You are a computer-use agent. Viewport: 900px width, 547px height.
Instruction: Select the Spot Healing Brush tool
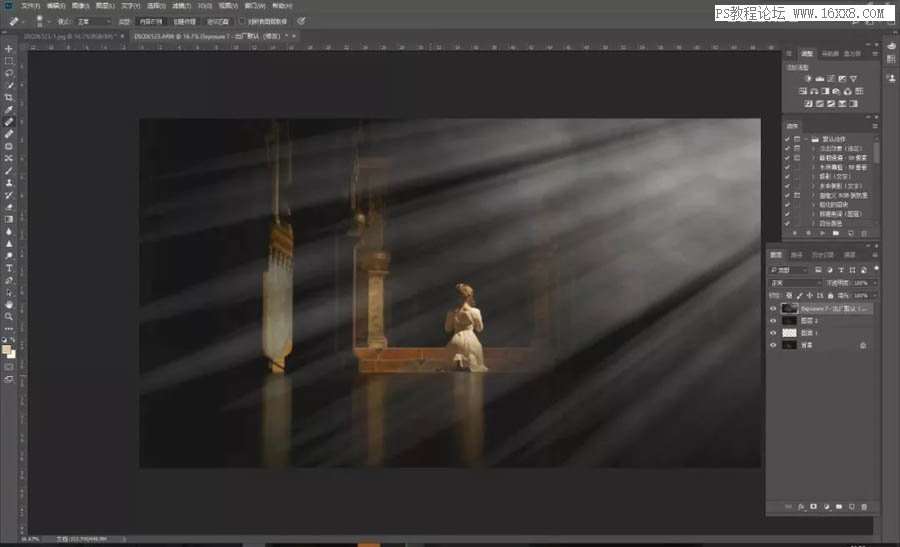click(x=9, y=122)
